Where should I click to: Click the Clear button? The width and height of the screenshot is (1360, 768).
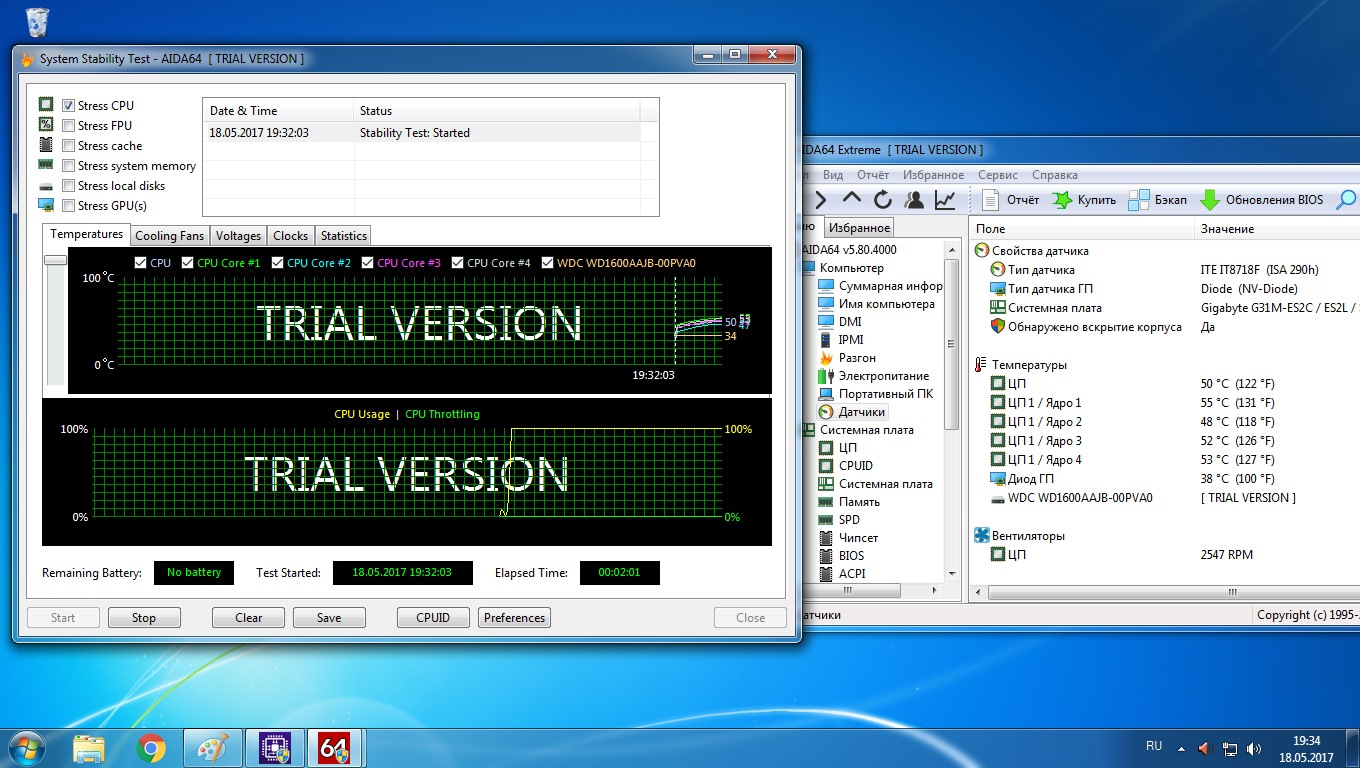(x=248, y=618)
